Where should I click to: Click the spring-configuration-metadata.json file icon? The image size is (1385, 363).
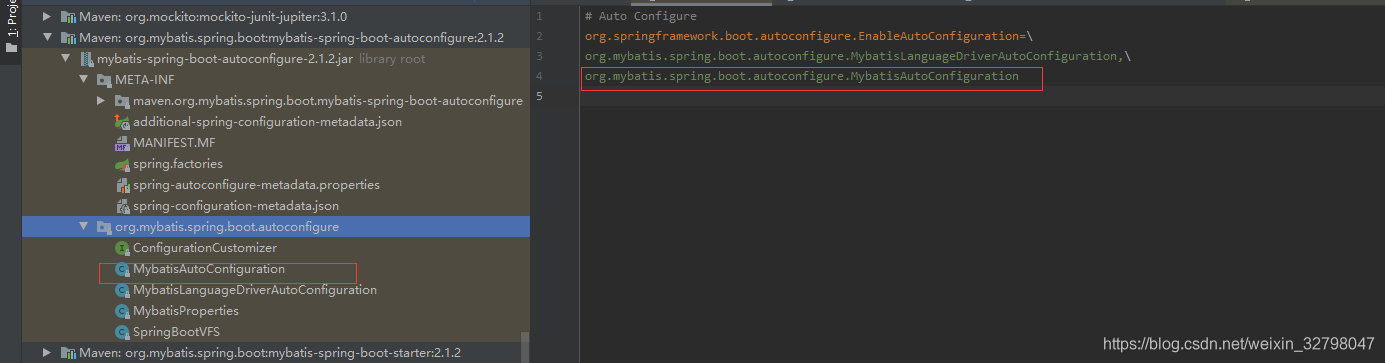click(x=122, y=206)
